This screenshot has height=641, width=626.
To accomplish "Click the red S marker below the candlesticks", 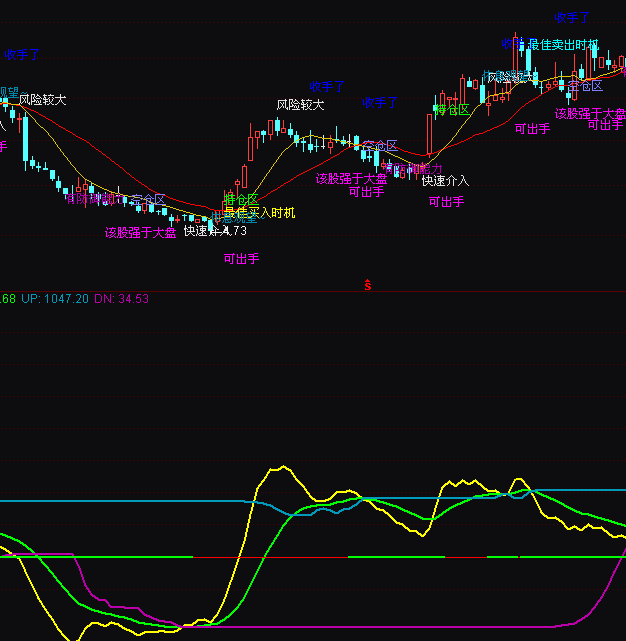I will click(x=368, y=286).
